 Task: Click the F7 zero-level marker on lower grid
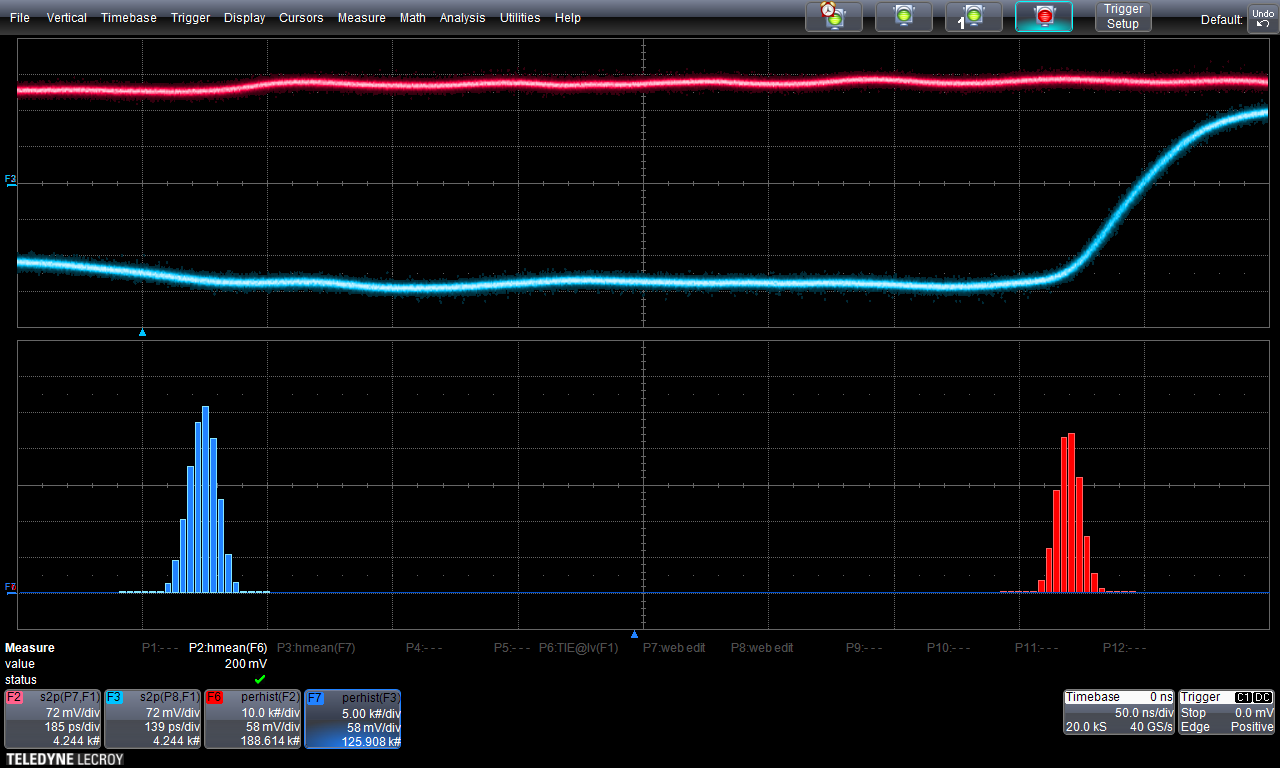11,588
